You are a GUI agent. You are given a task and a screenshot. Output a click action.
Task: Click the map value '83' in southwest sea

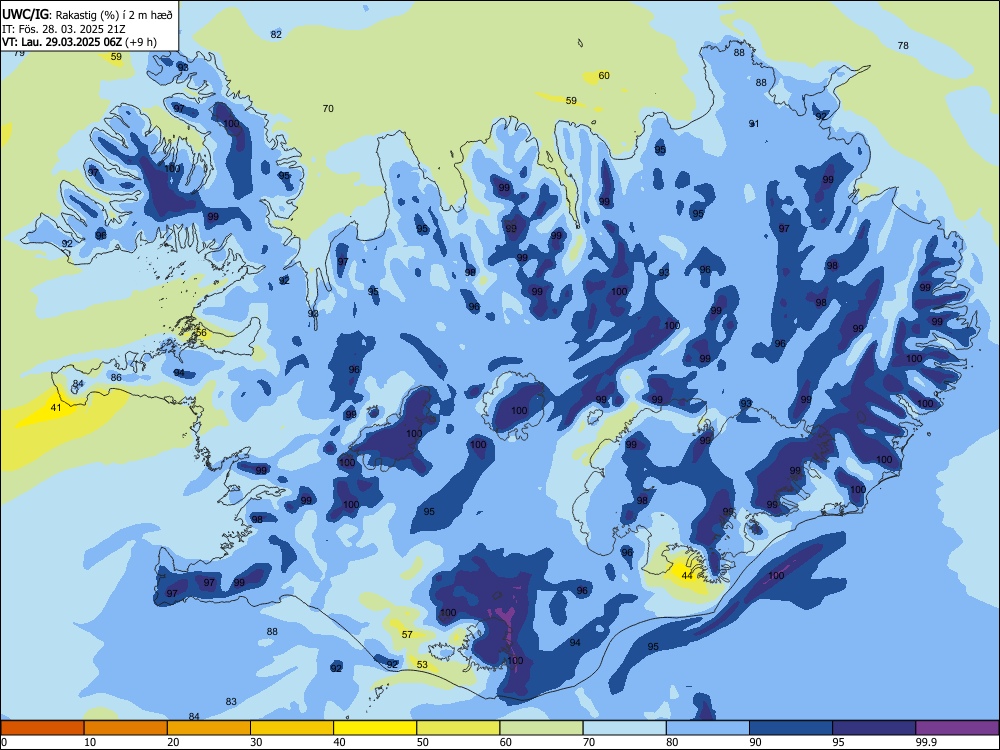(231, 702)
